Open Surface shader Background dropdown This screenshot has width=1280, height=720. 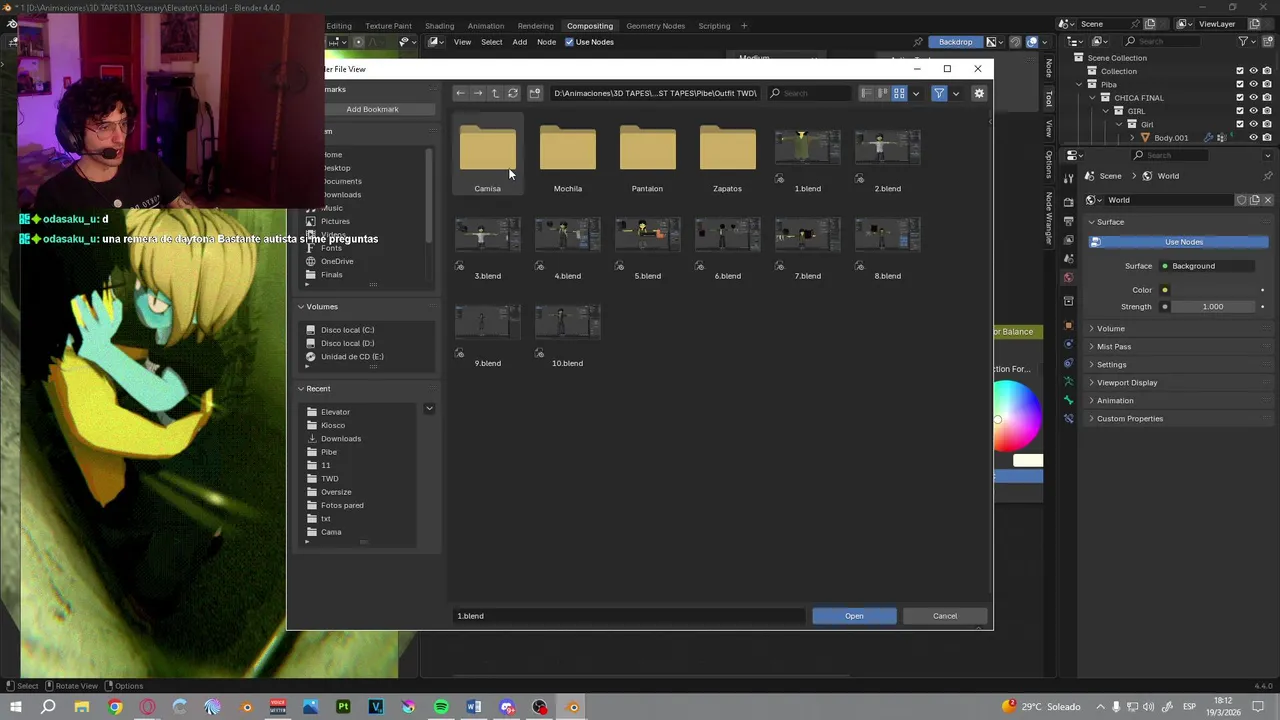click(1207, 266)
